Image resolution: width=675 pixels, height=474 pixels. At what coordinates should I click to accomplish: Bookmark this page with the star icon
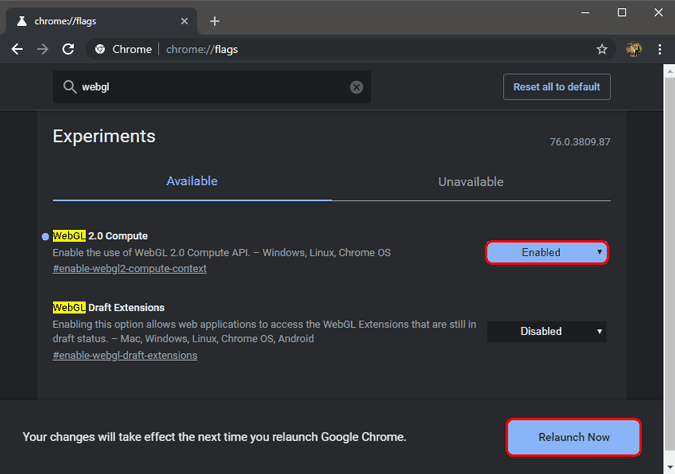601,49
